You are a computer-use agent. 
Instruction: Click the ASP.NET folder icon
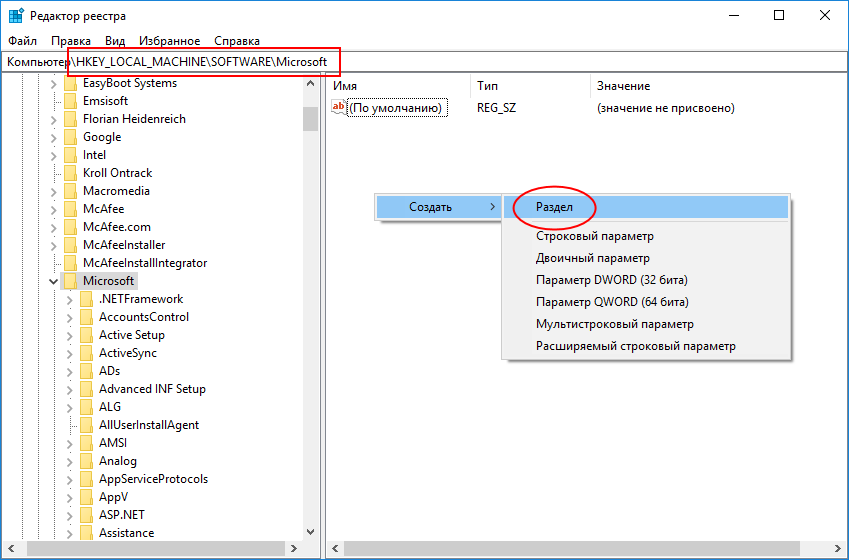[x=87, y=515]
